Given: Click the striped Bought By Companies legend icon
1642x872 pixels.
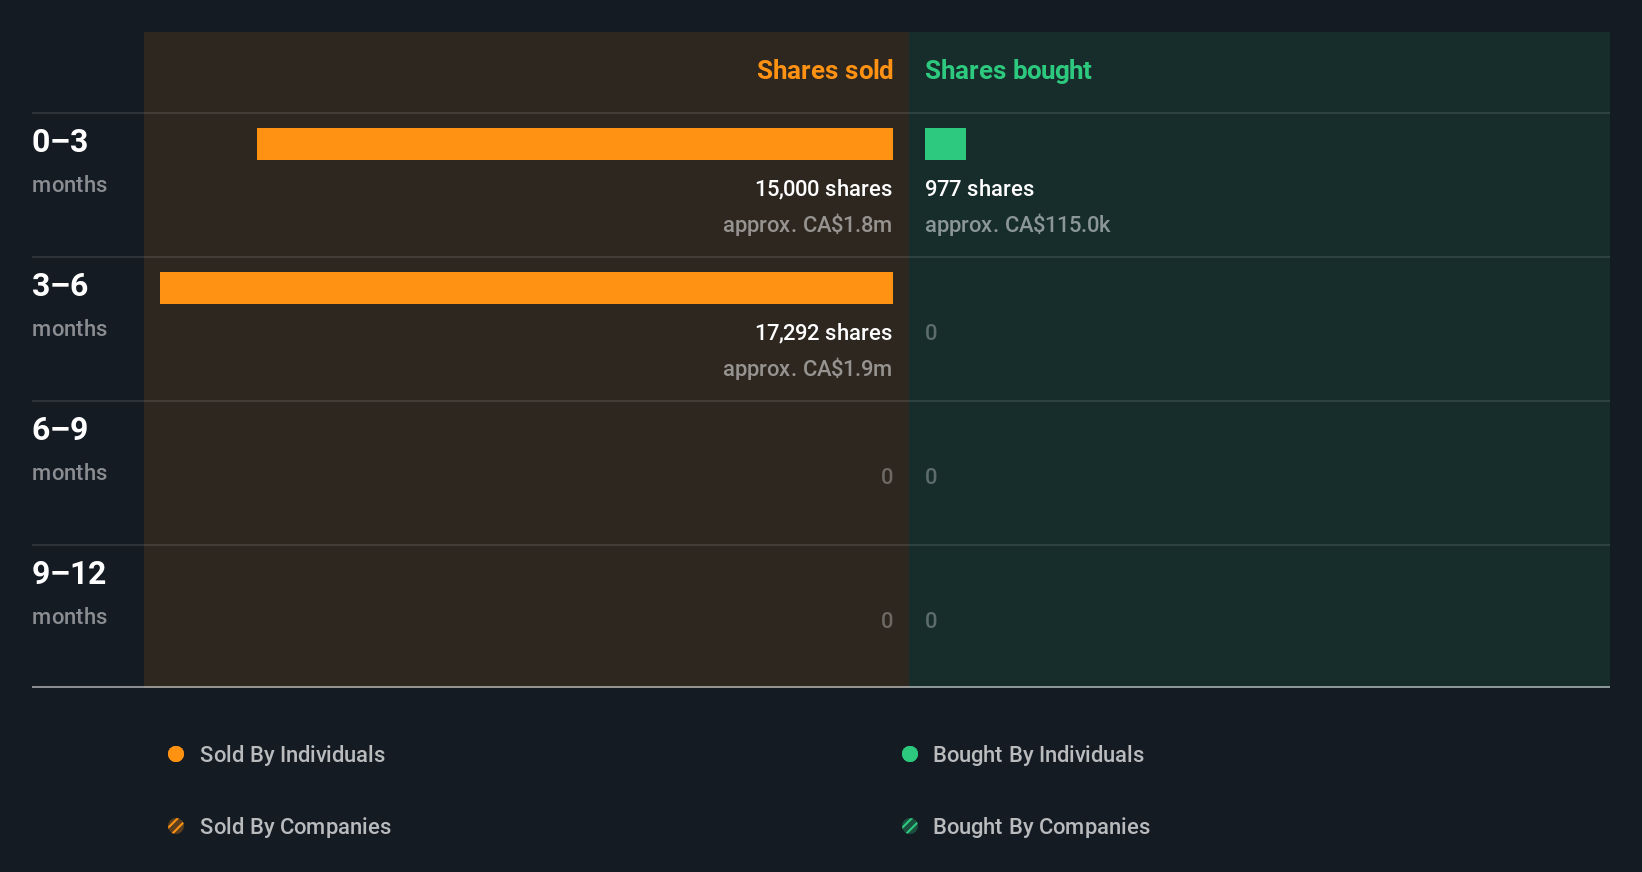Looking at the screenshot, I should click(x=910, y=826).
